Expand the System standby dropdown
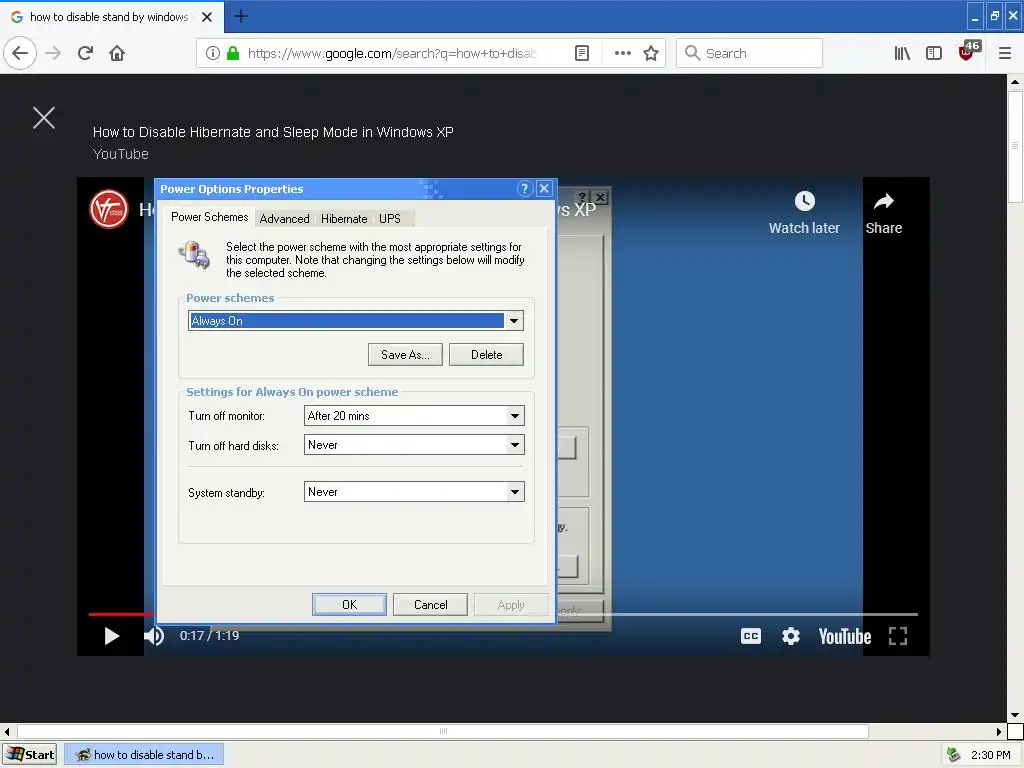This screenshot has width=1024, height=768. 515,492
